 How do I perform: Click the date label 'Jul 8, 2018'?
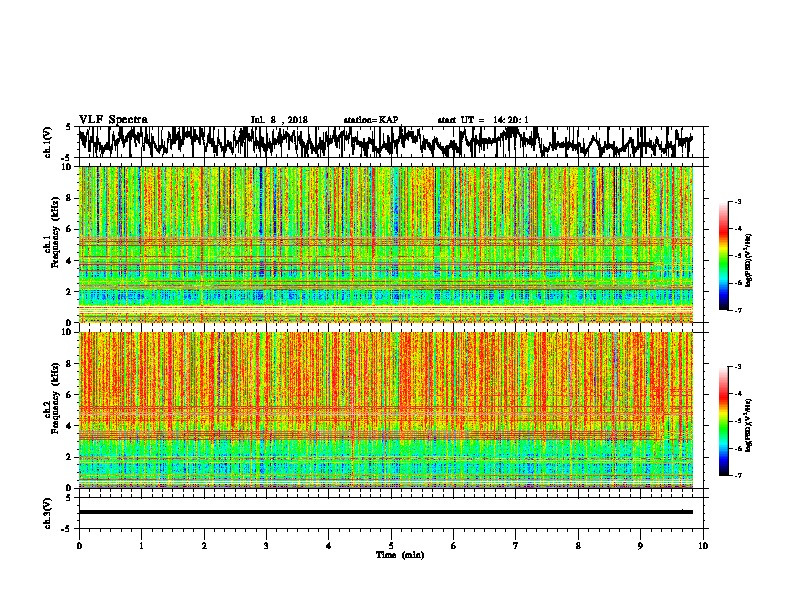point(279,120)
